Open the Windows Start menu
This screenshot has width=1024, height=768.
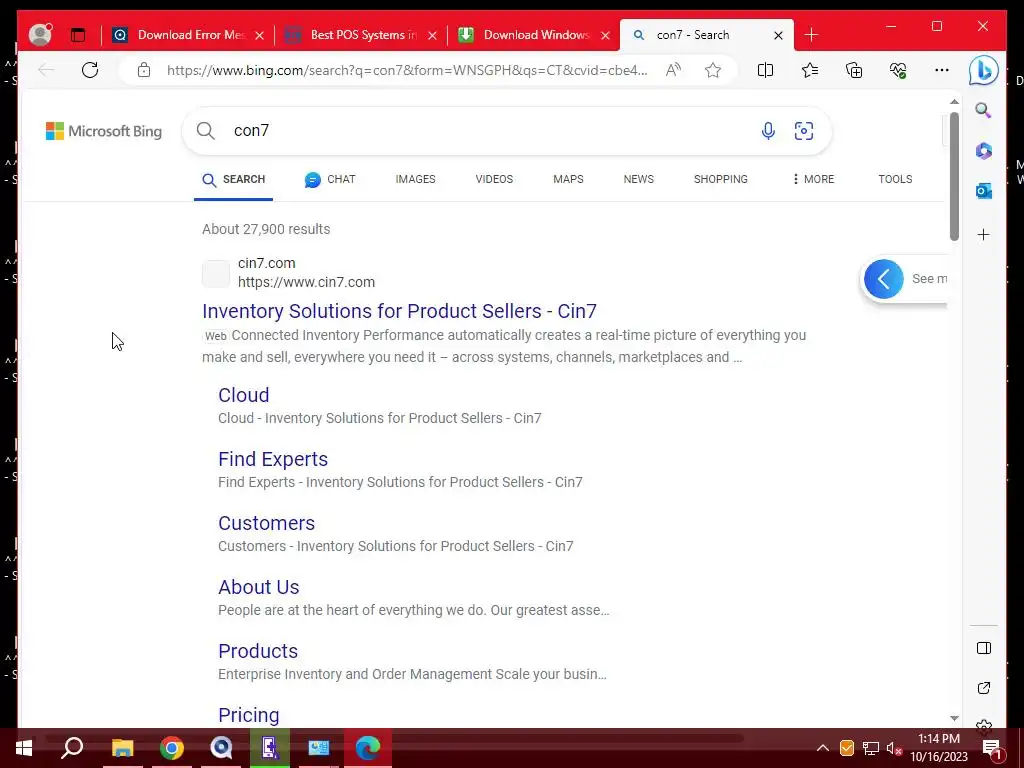[24, 748]
